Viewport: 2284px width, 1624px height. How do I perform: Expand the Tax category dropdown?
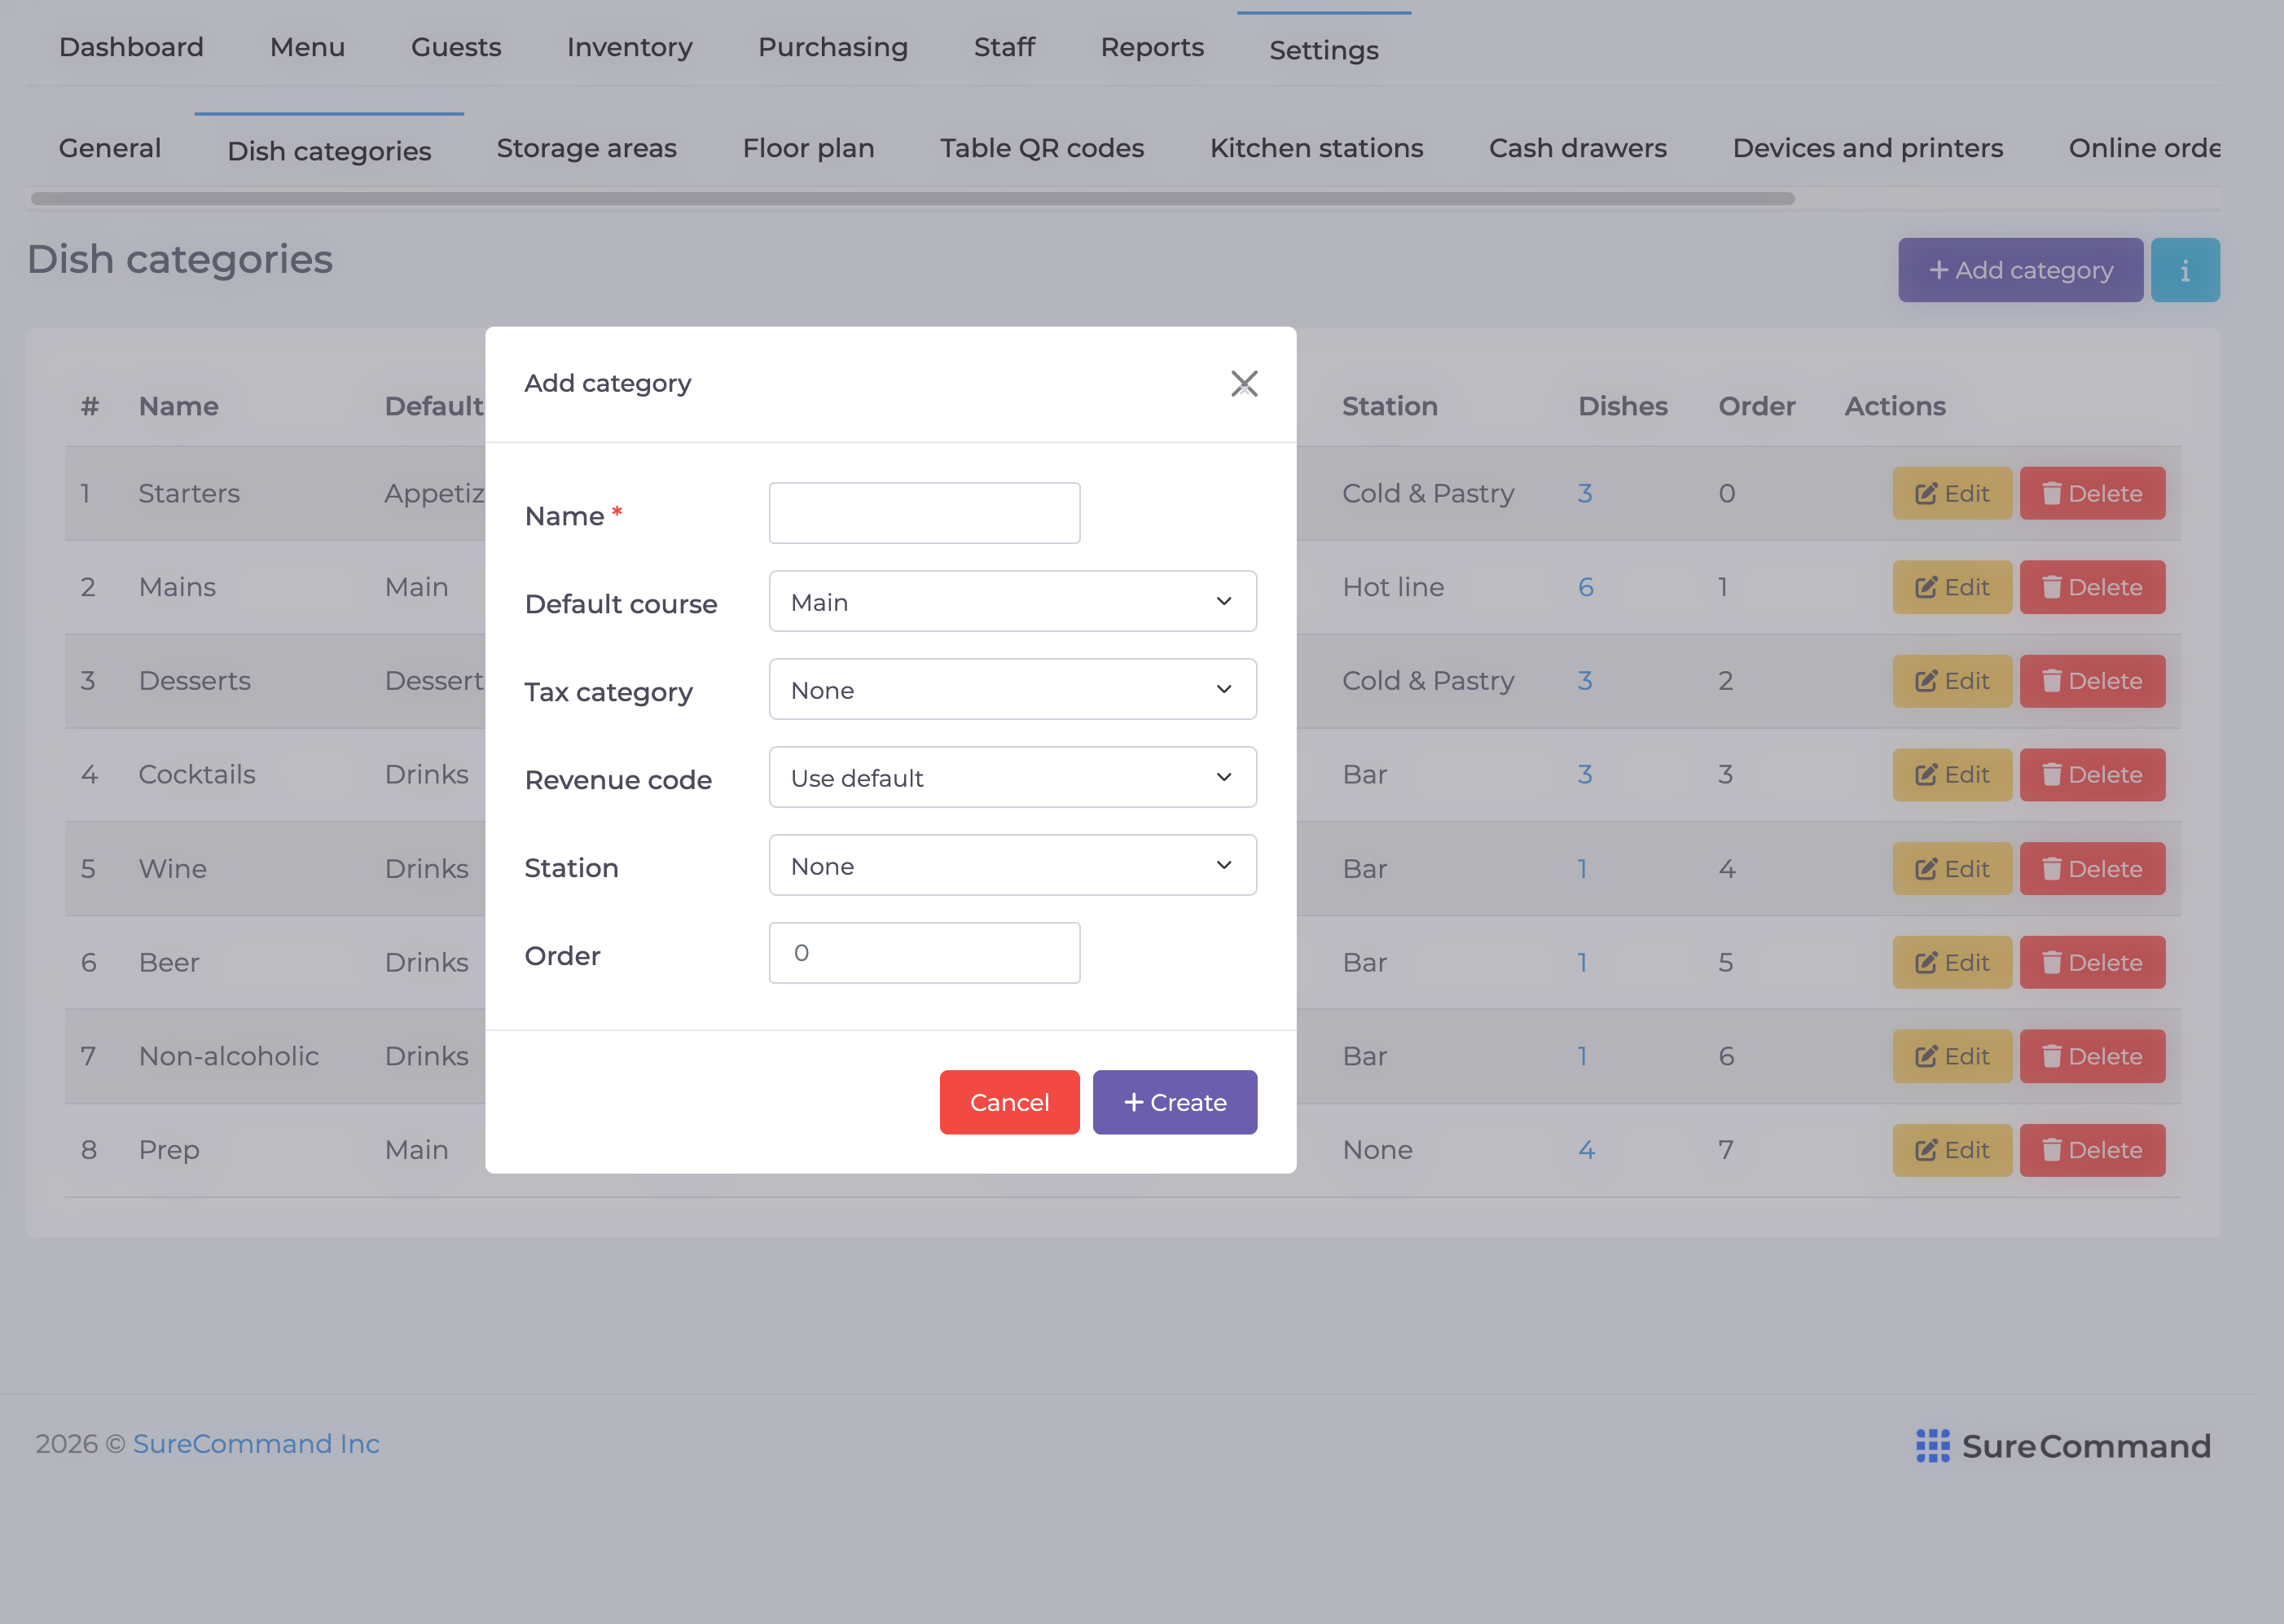pyautogui.click(x=1012, y=689)
